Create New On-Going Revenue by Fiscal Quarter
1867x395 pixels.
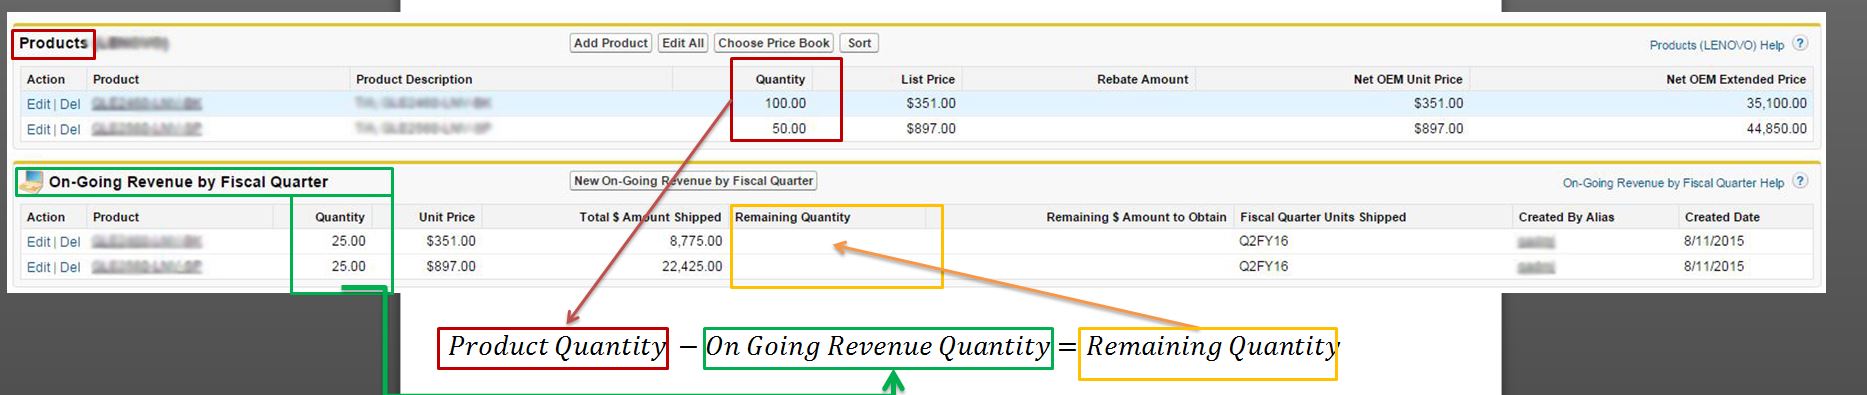click(693, 181)
